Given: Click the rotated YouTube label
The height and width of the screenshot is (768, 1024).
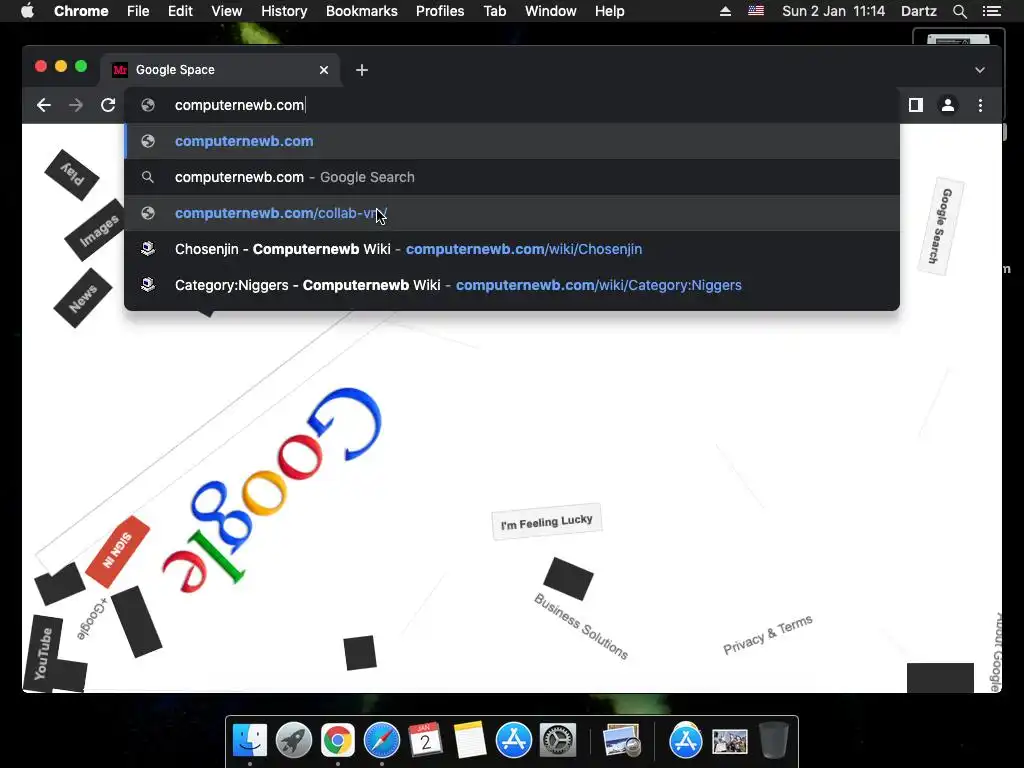Looking at the screenshot, I should [43, 653].
